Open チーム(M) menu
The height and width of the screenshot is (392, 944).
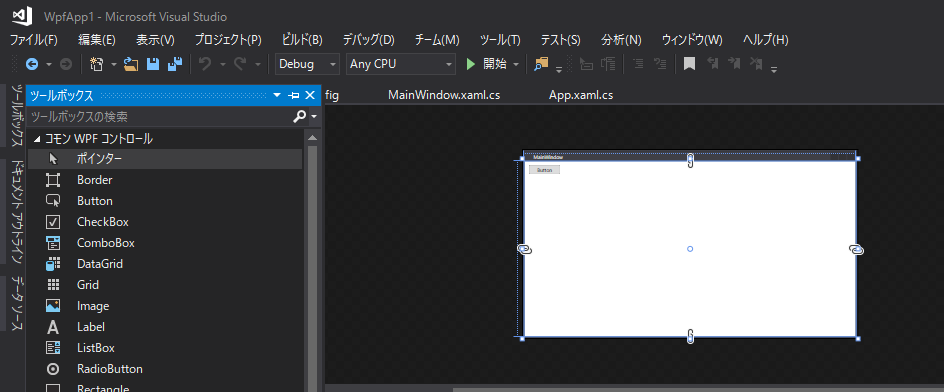437,40
